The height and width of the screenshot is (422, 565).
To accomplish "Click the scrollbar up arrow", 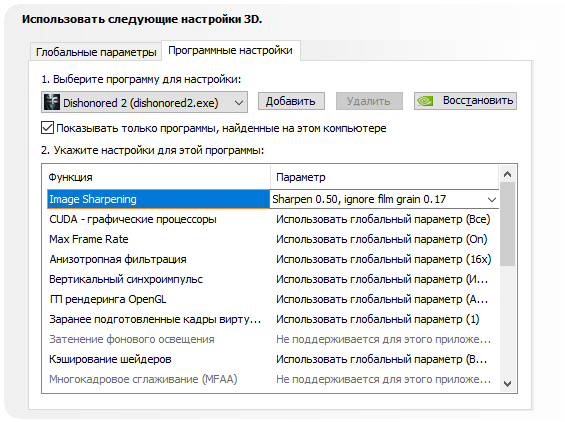I will [508, 174].
